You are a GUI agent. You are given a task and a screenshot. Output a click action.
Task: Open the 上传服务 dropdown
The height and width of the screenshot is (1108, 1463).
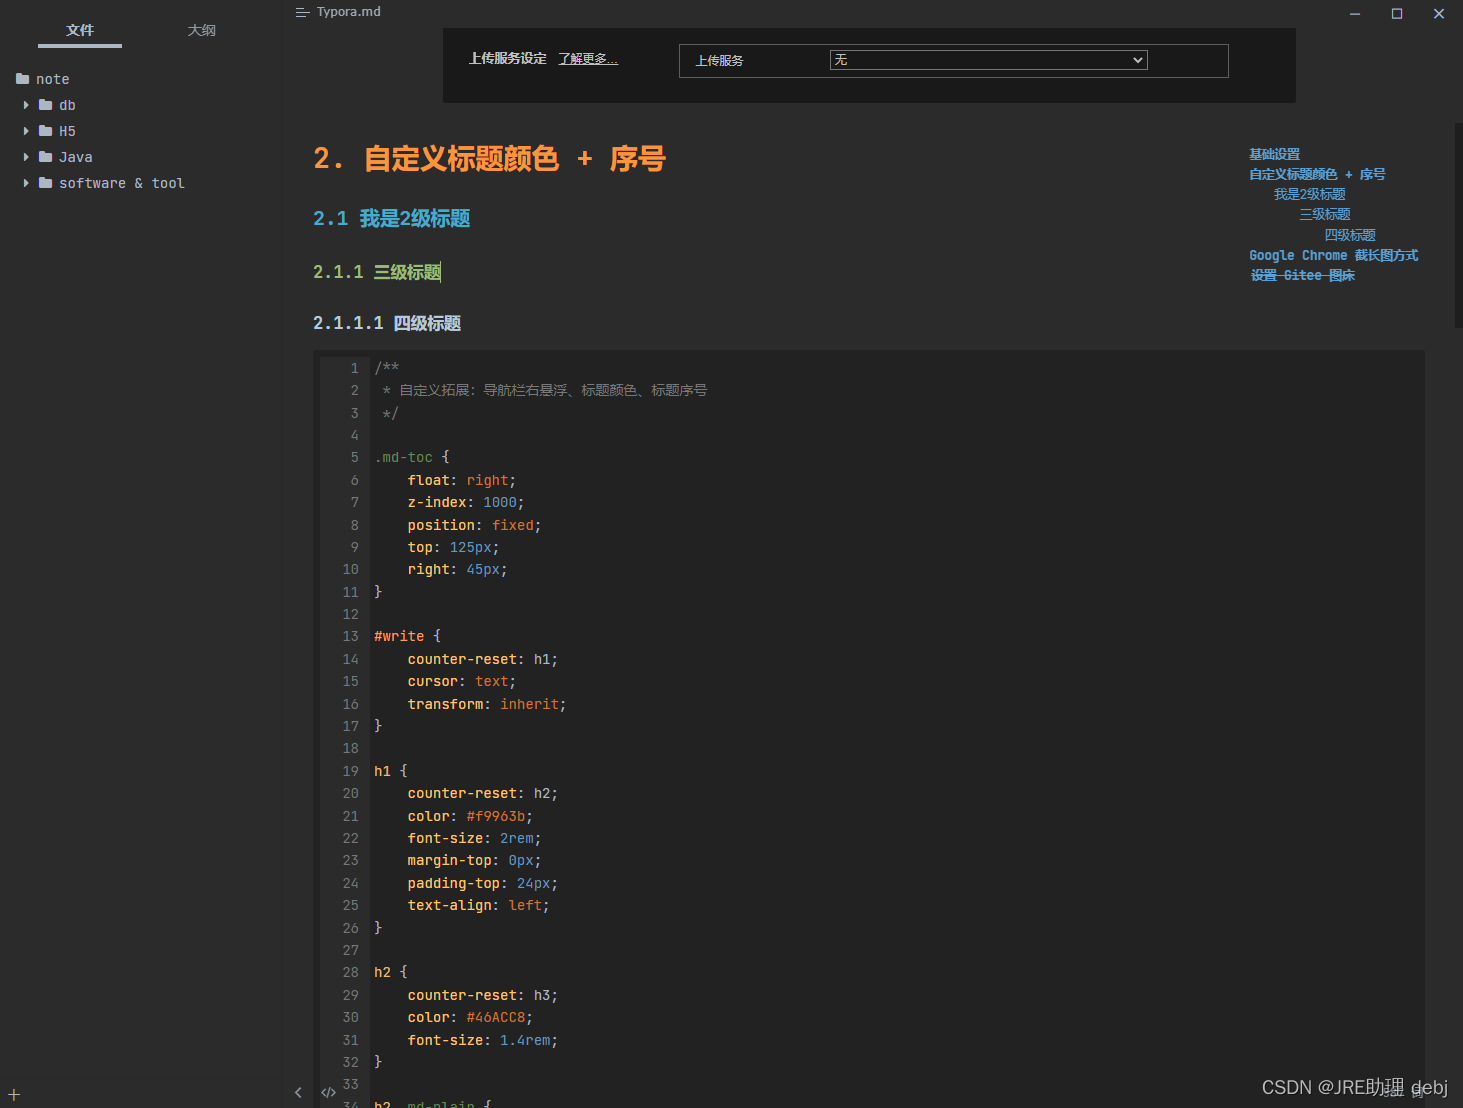[988, 60]
